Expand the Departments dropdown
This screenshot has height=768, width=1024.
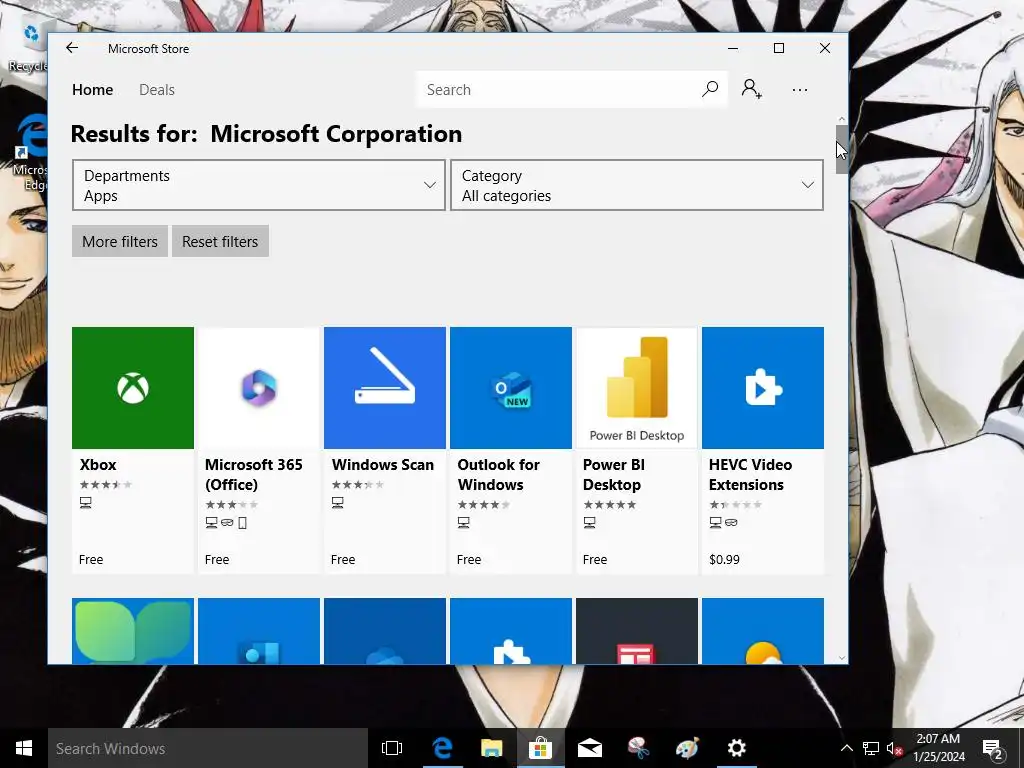pyautogui.click(x=259, y=185)
